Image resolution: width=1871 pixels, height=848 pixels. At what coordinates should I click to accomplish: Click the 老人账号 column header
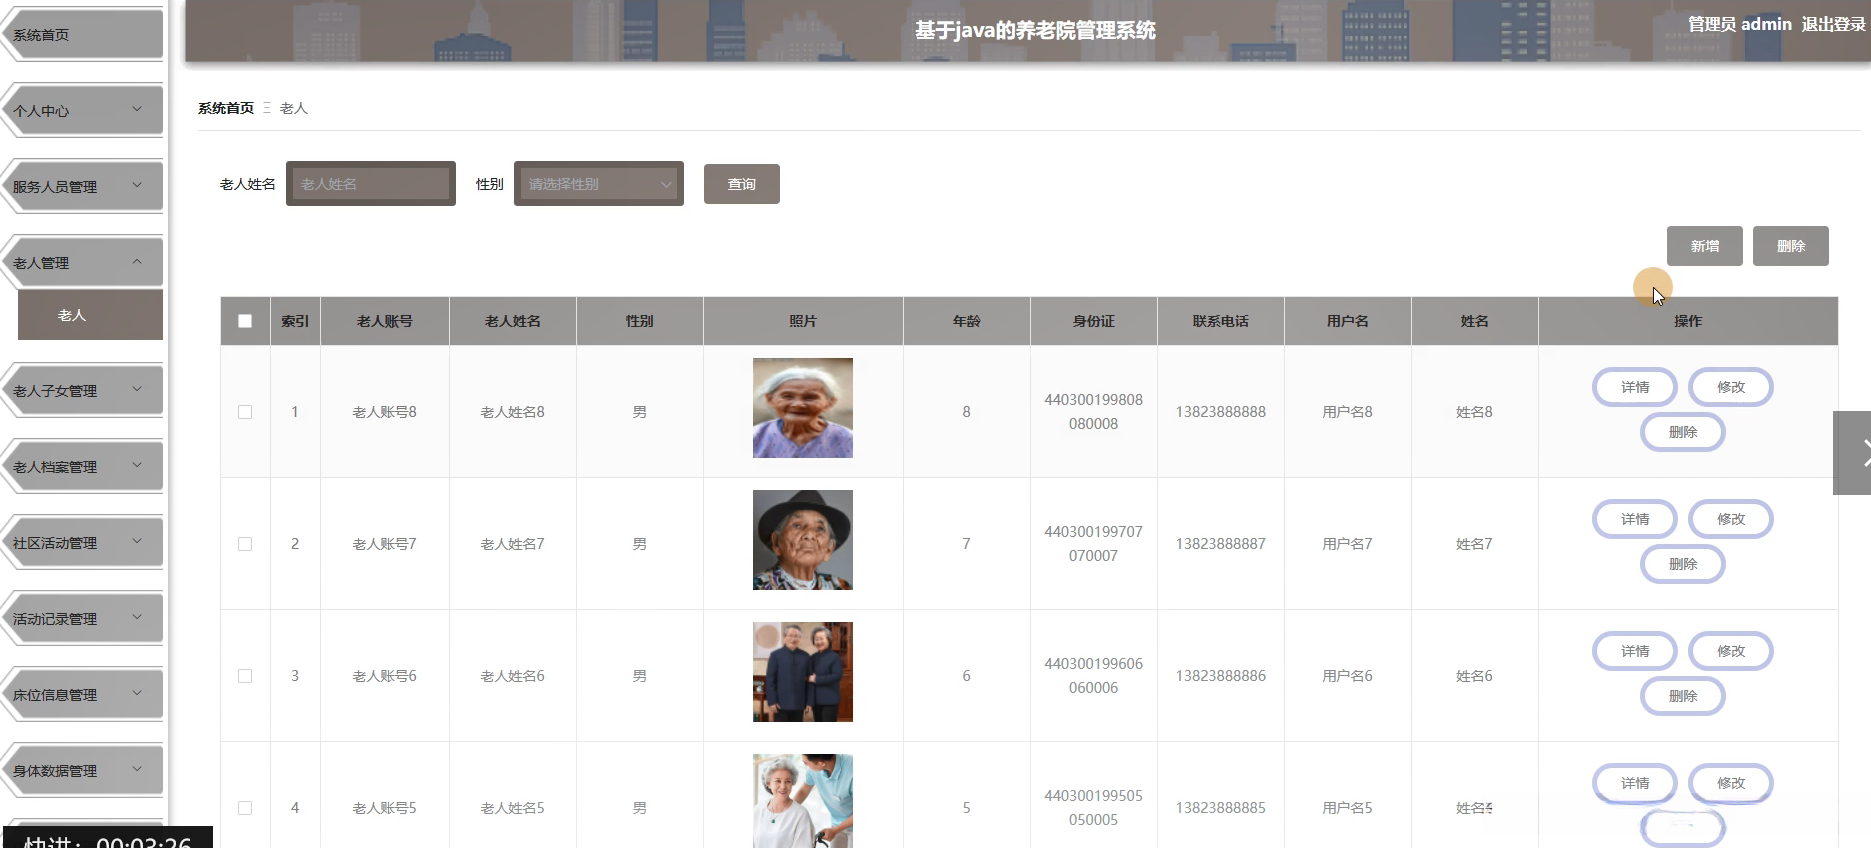(x=385, y=321)
